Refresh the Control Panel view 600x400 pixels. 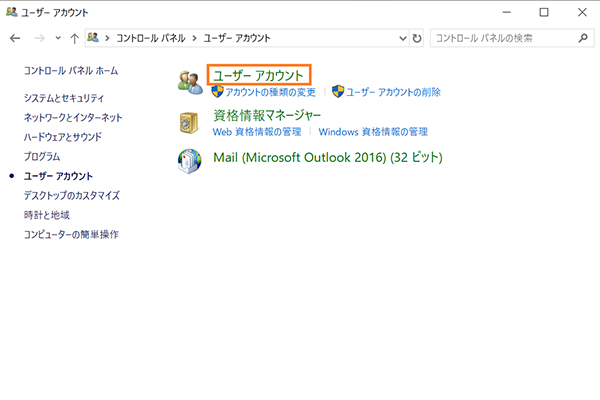(x=417, y=38)
